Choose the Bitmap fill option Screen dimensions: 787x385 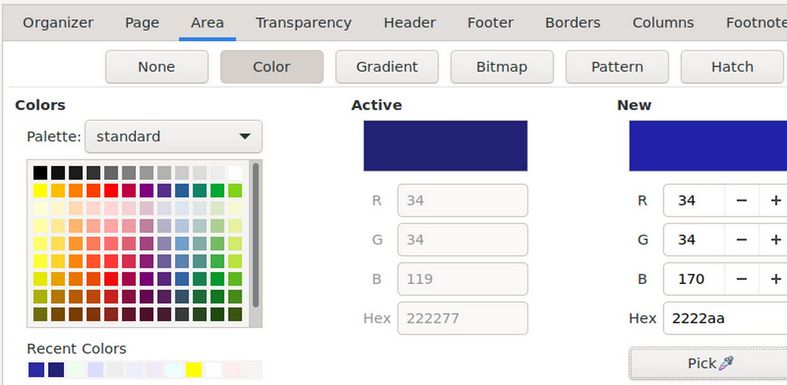click(502, 67)
